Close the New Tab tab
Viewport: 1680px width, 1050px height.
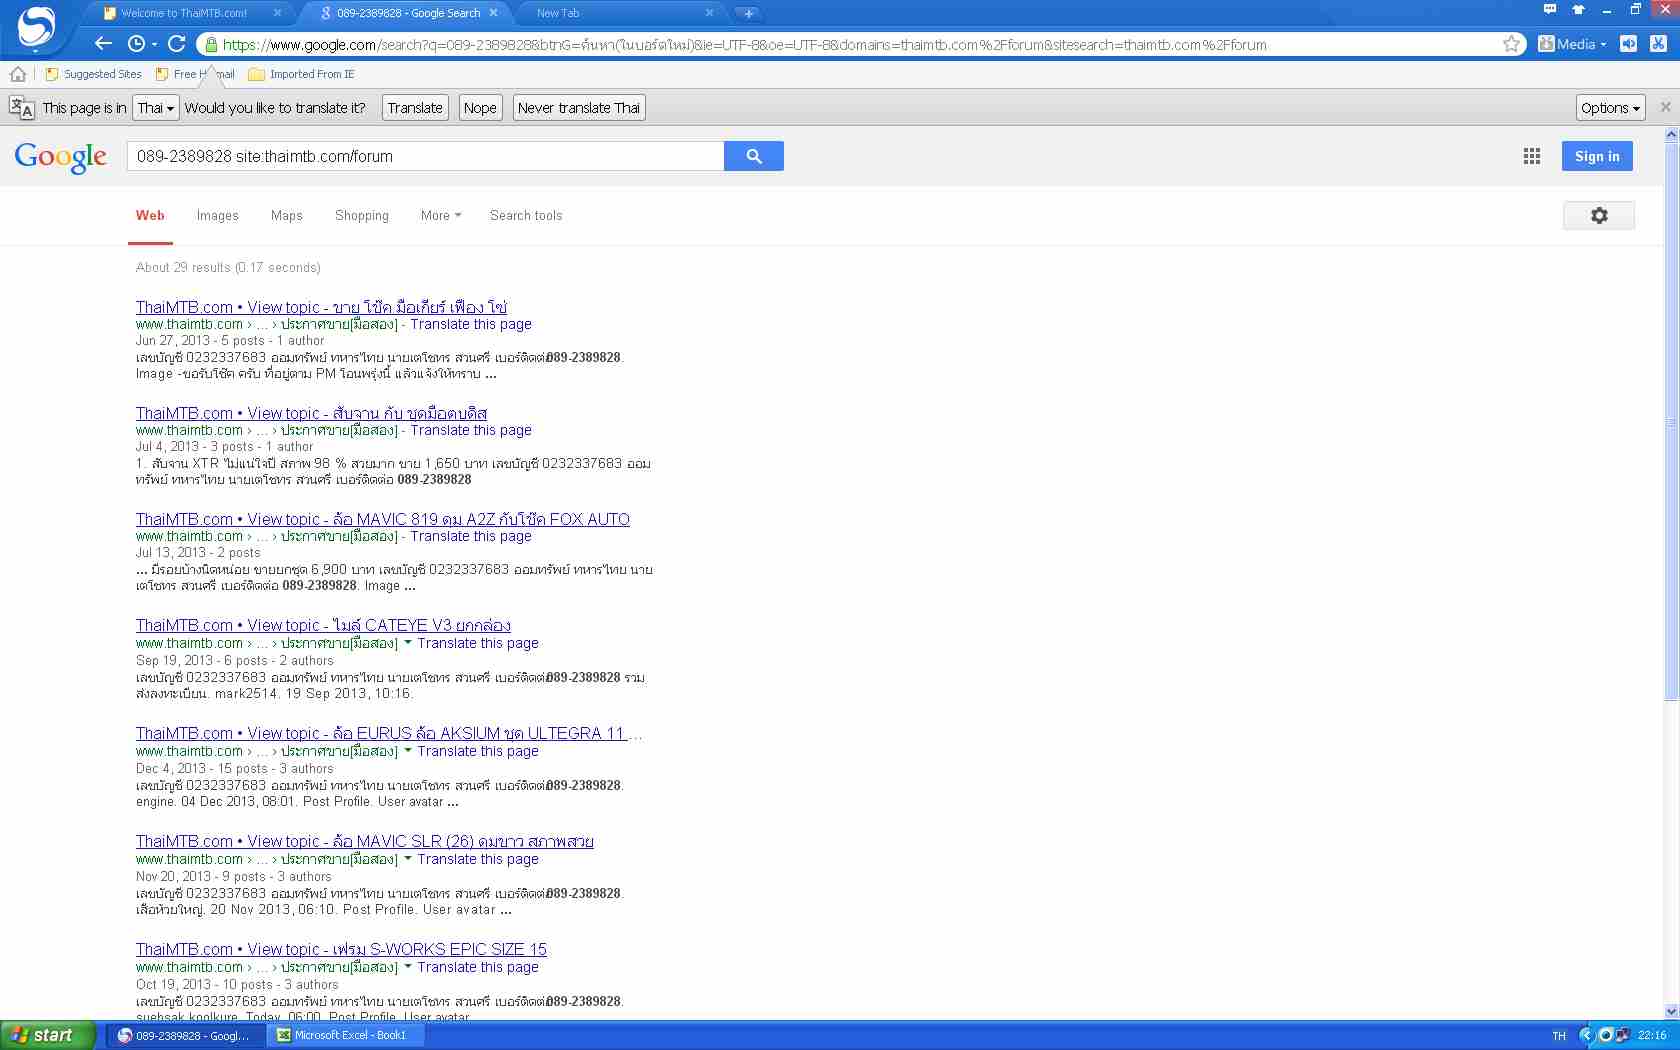click(x=709, y=13)
